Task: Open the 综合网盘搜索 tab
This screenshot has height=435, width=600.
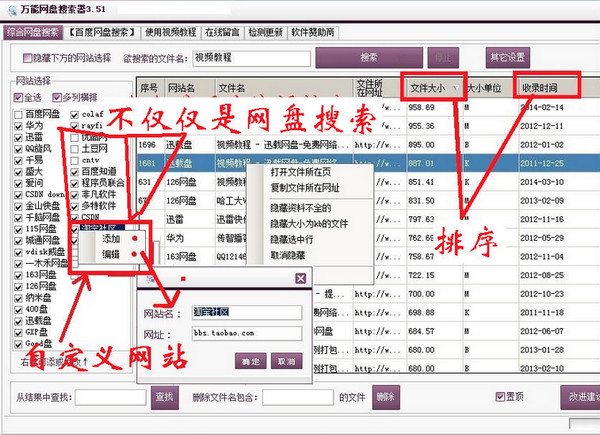Action: (33, 33)
